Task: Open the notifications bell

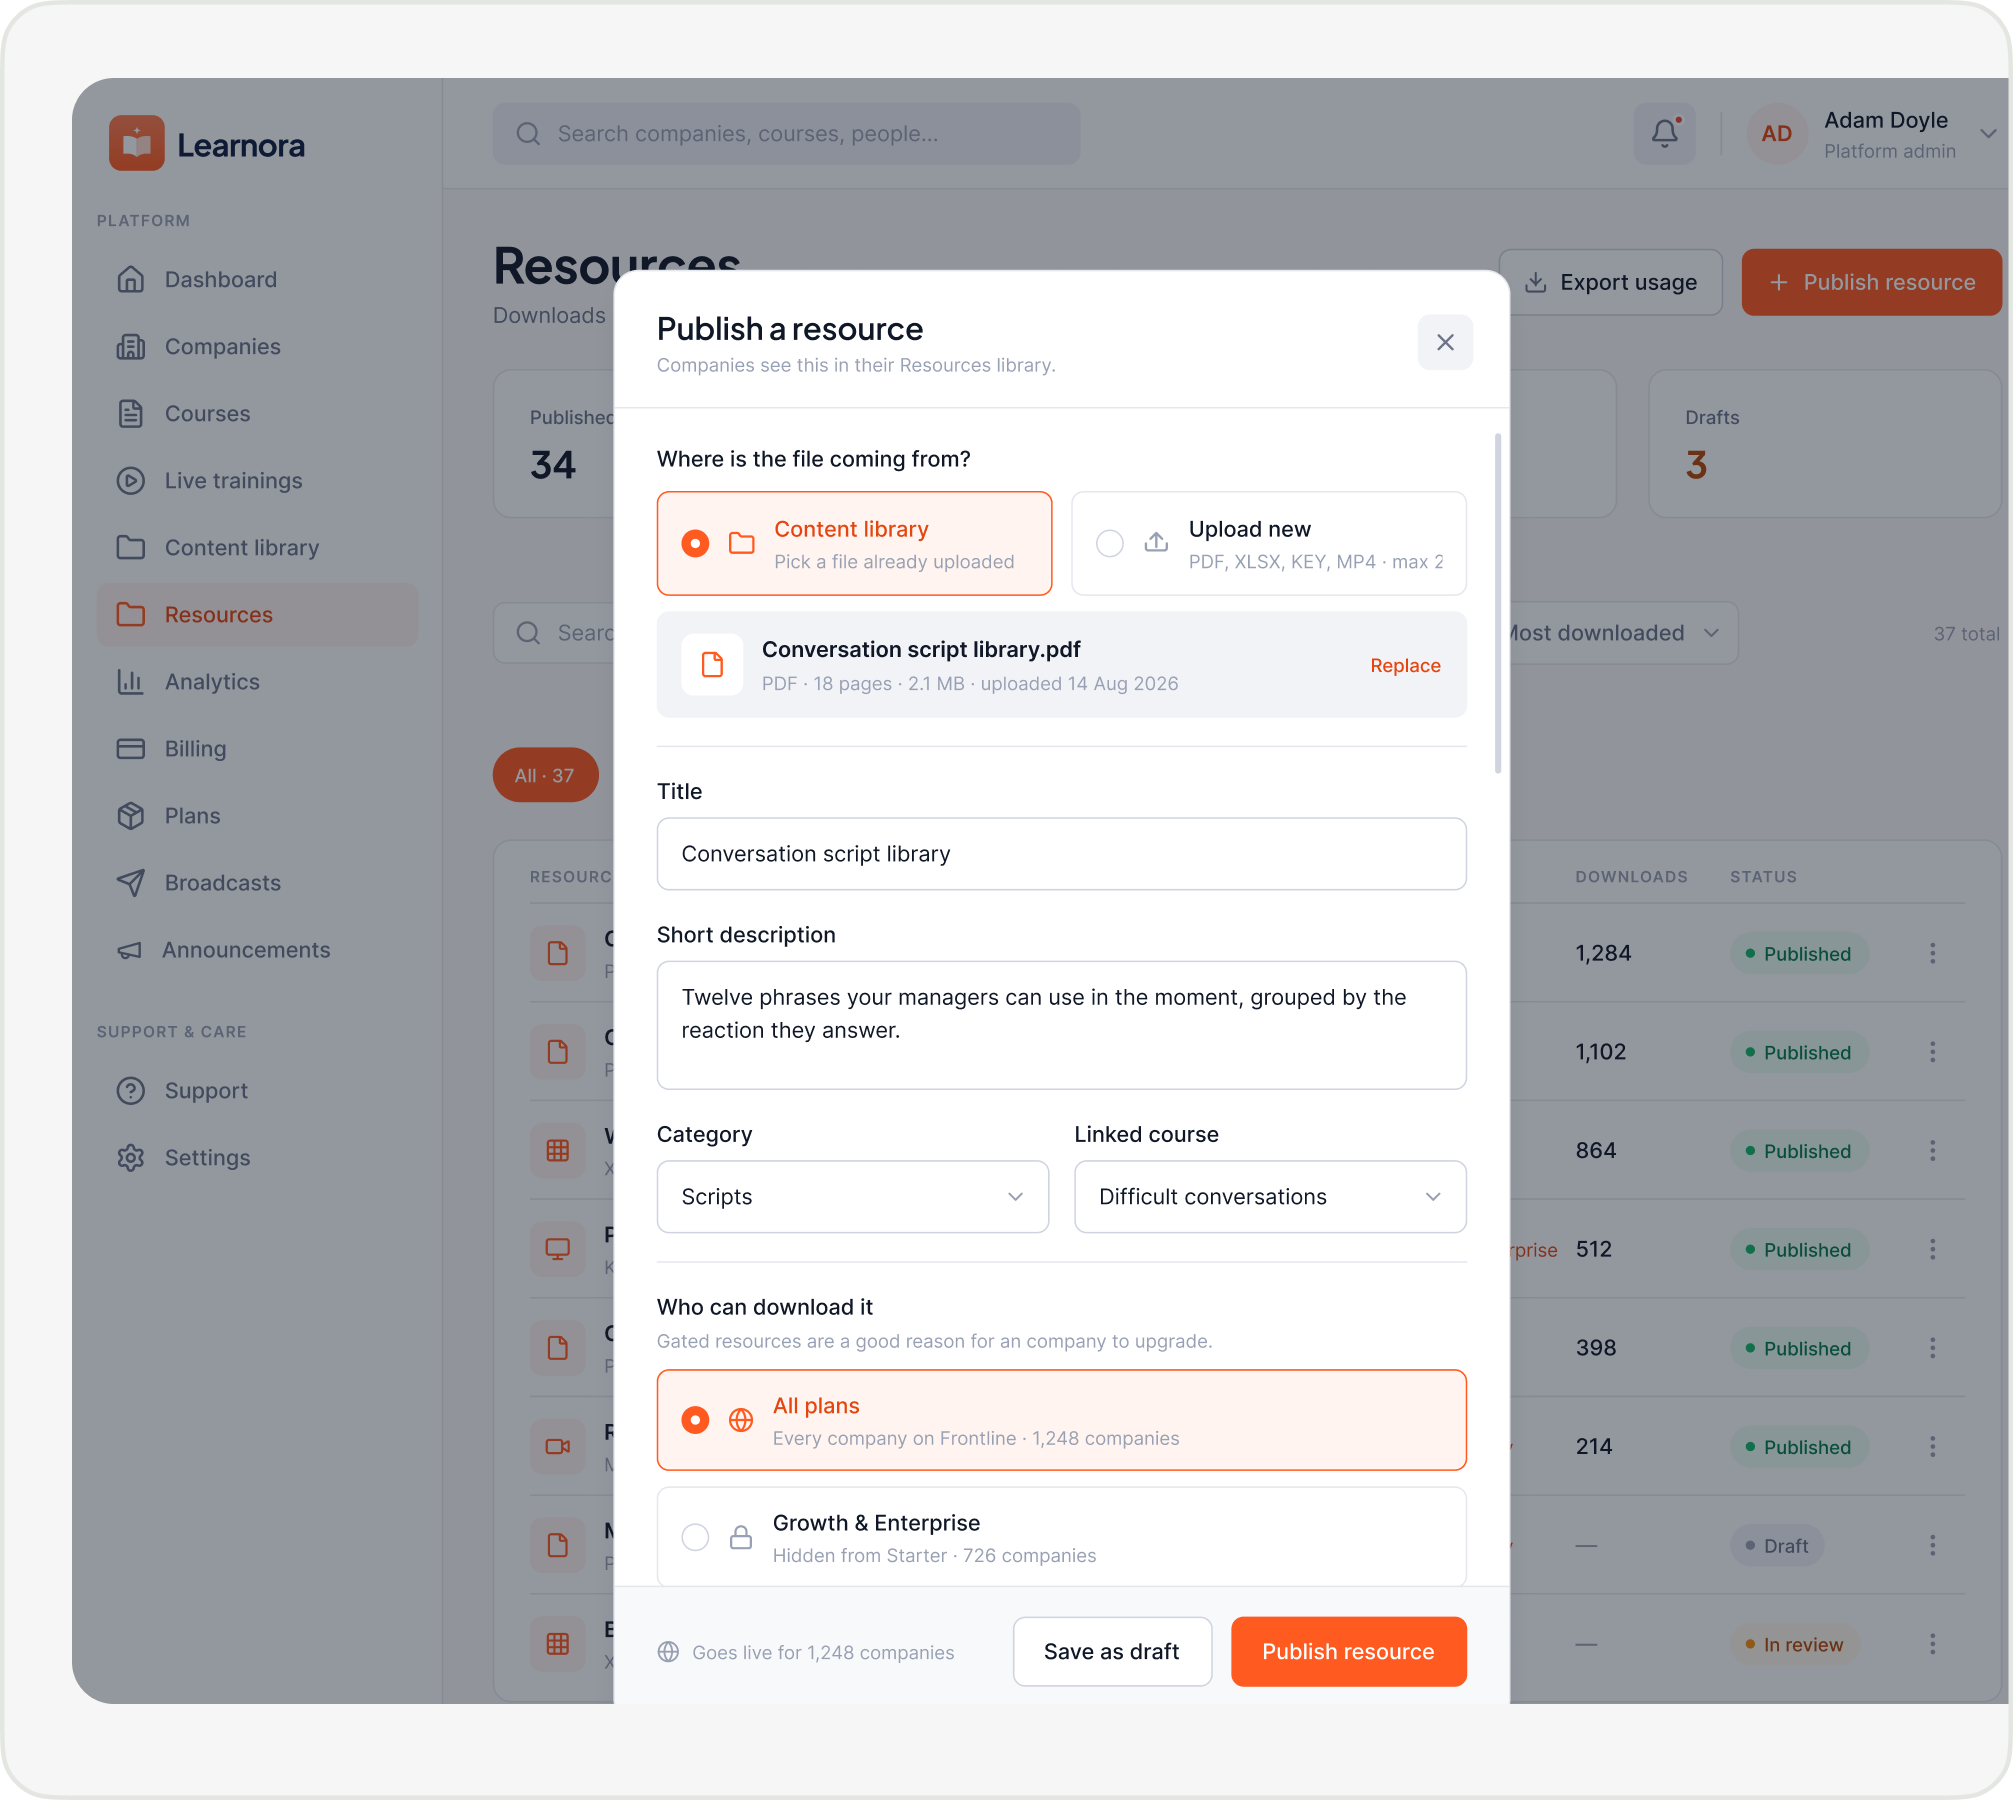Action: click(1665, 133)
